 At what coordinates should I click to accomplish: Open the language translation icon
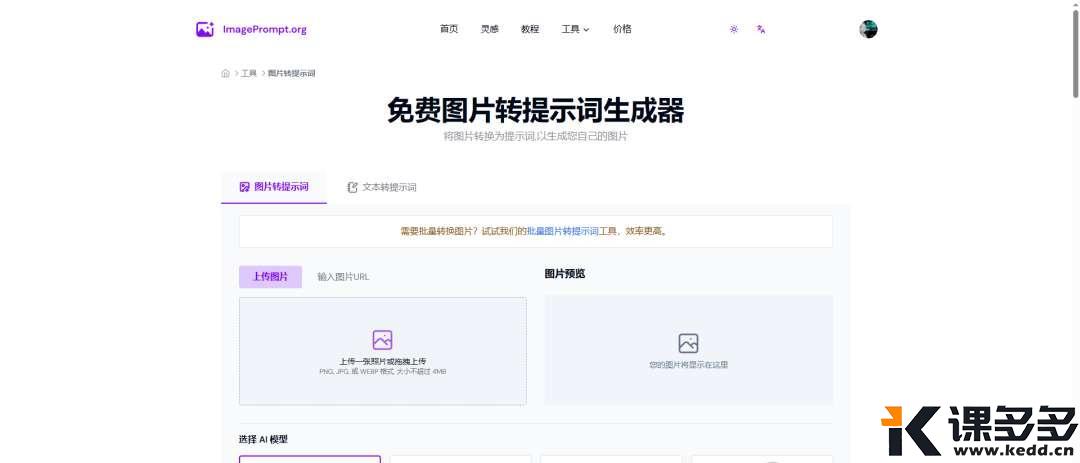tap(760, 29)
